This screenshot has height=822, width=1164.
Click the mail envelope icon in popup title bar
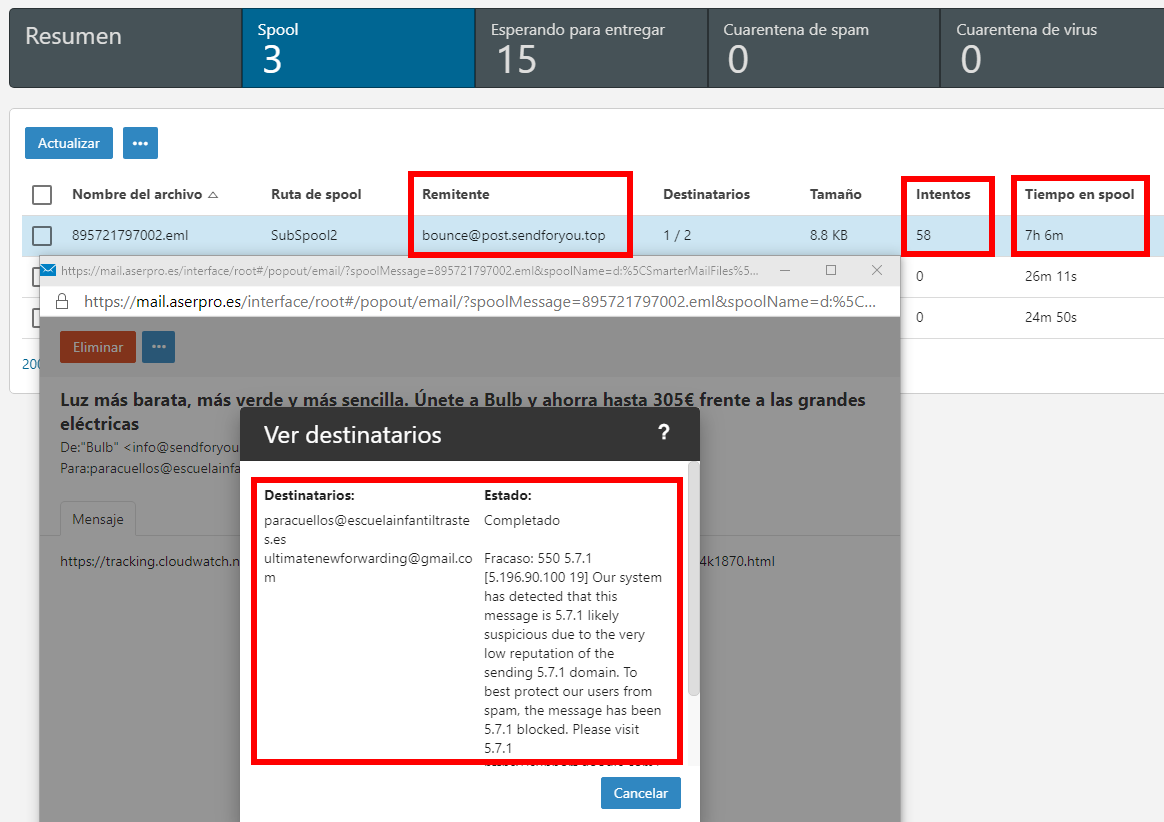click(x=48, y=271)
